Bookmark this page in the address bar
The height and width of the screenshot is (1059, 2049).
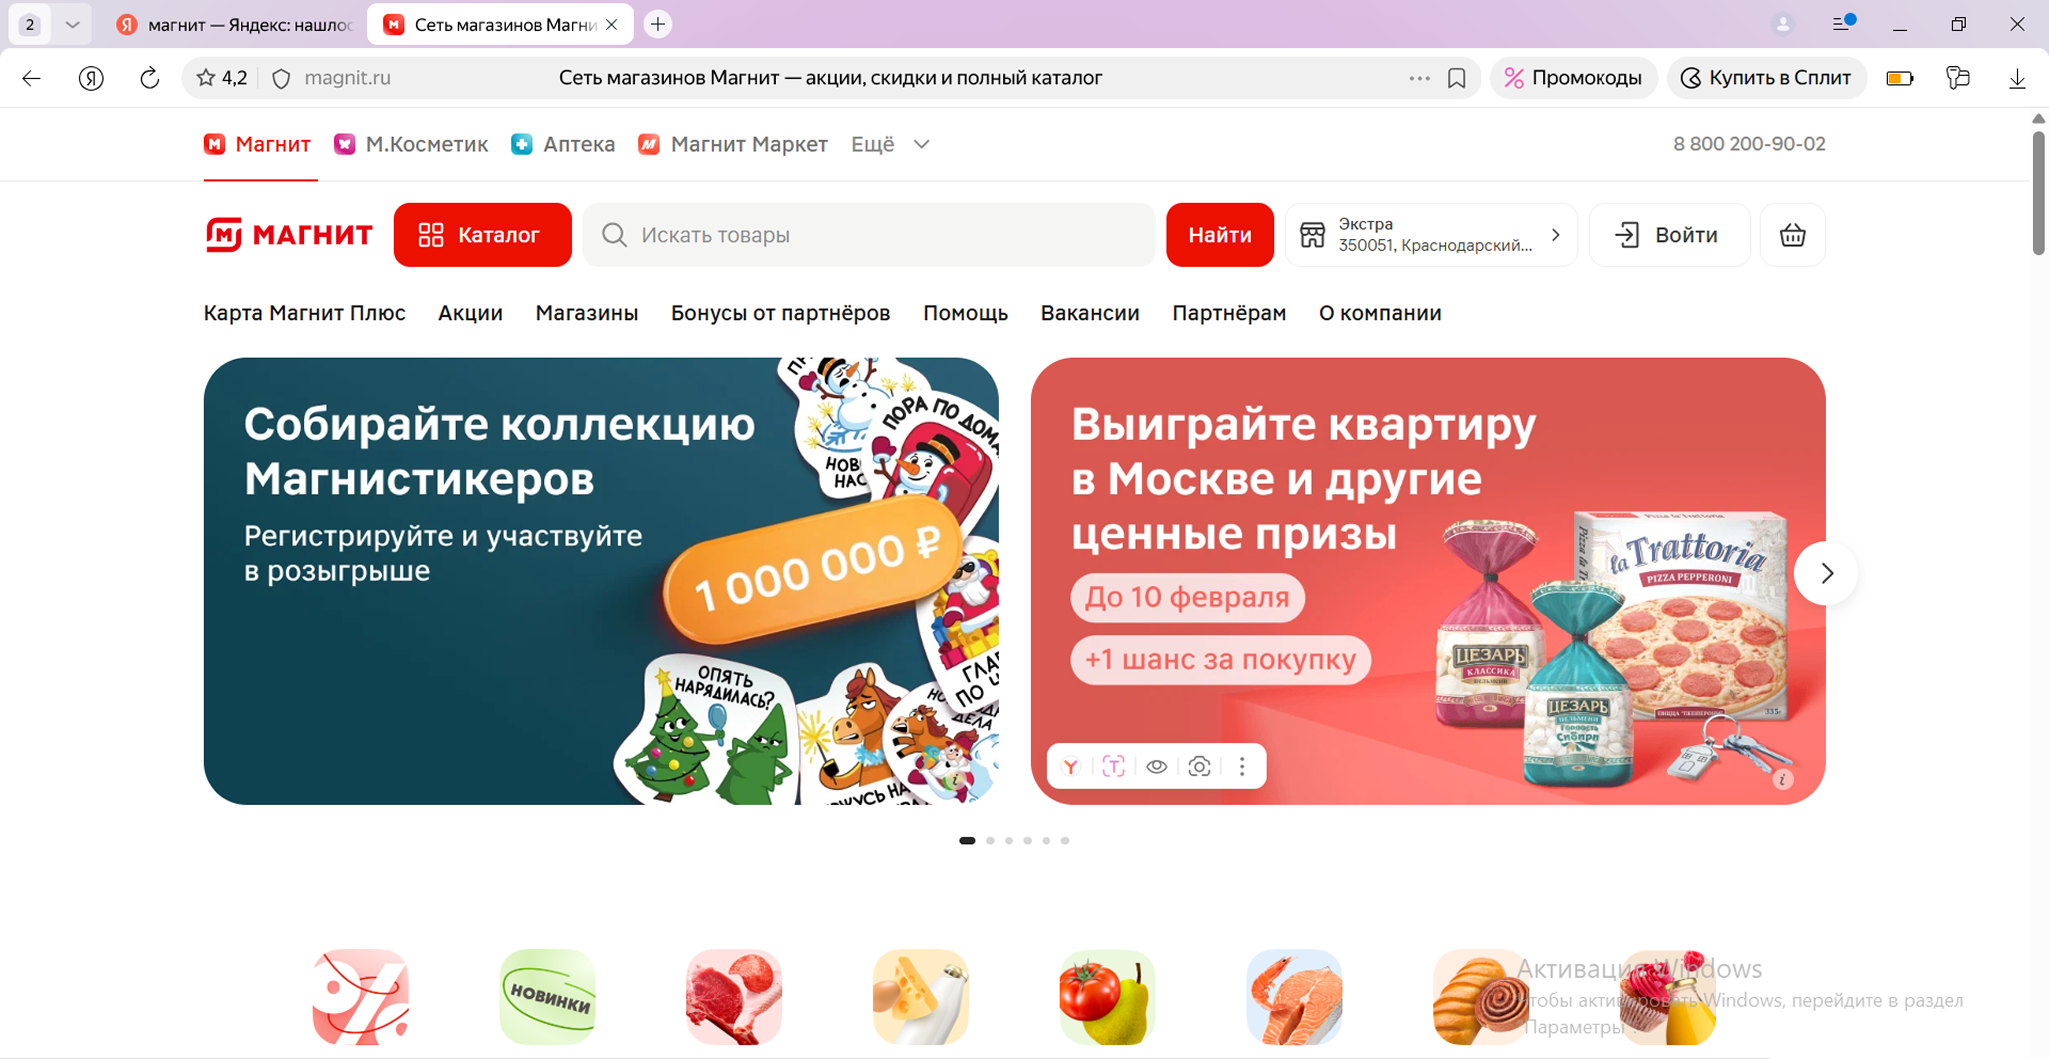1457,78
